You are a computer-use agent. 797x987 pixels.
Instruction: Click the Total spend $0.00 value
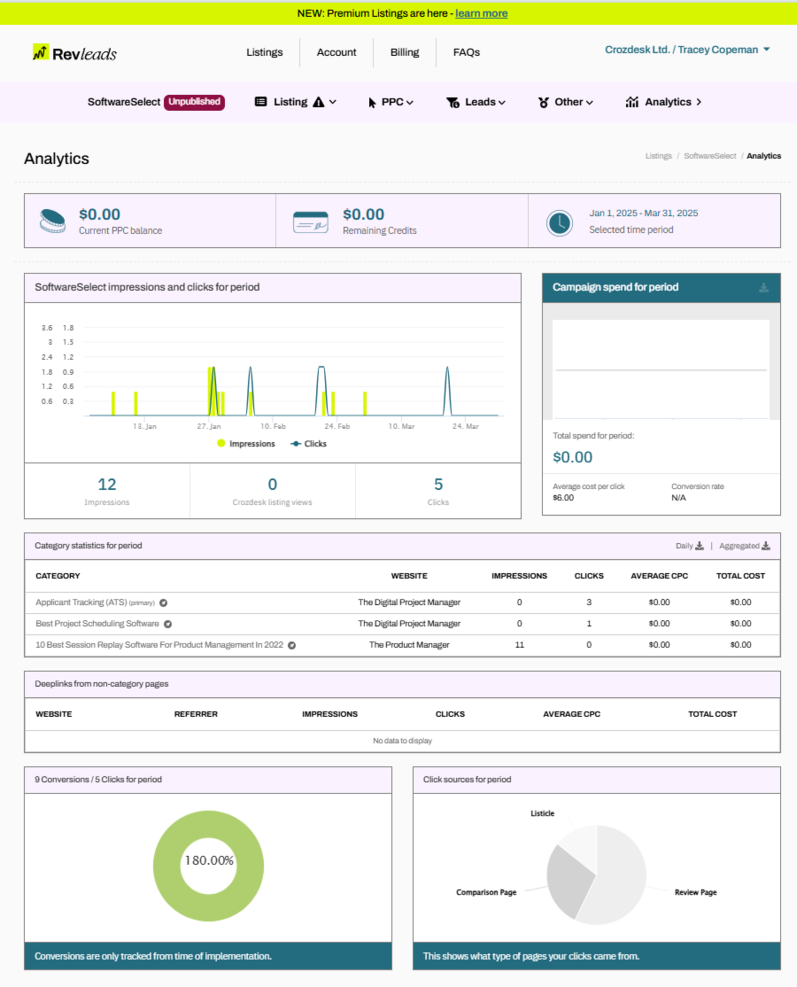click(572, 458)
